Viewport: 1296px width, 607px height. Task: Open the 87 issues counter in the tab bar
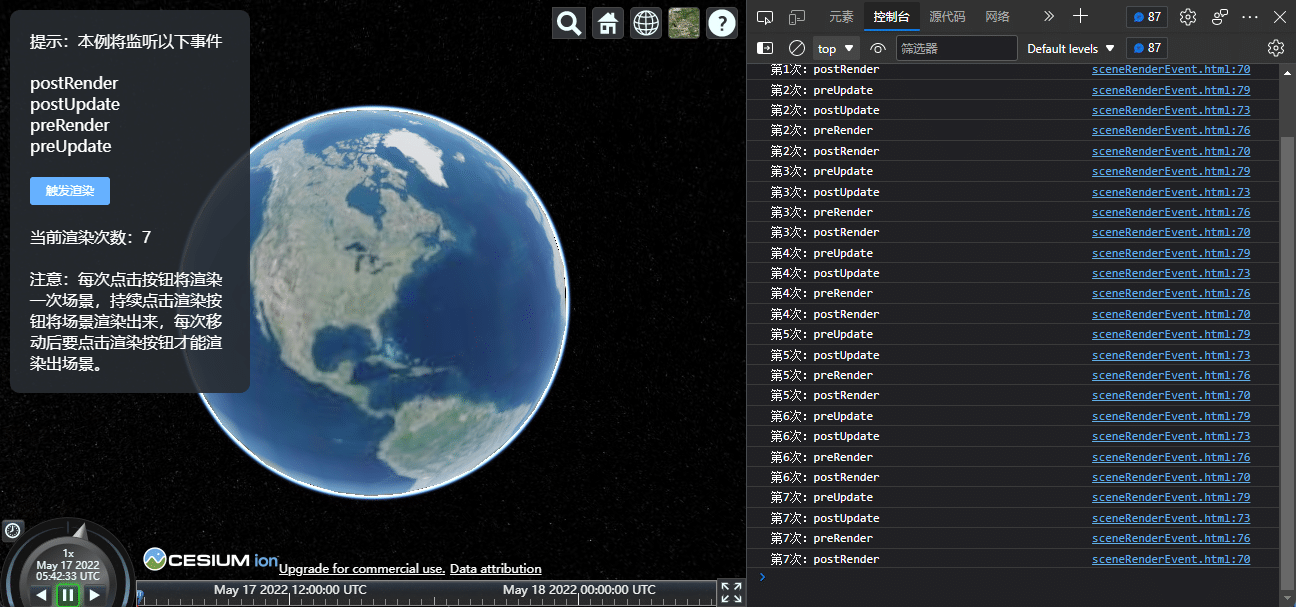point(1146,17)
